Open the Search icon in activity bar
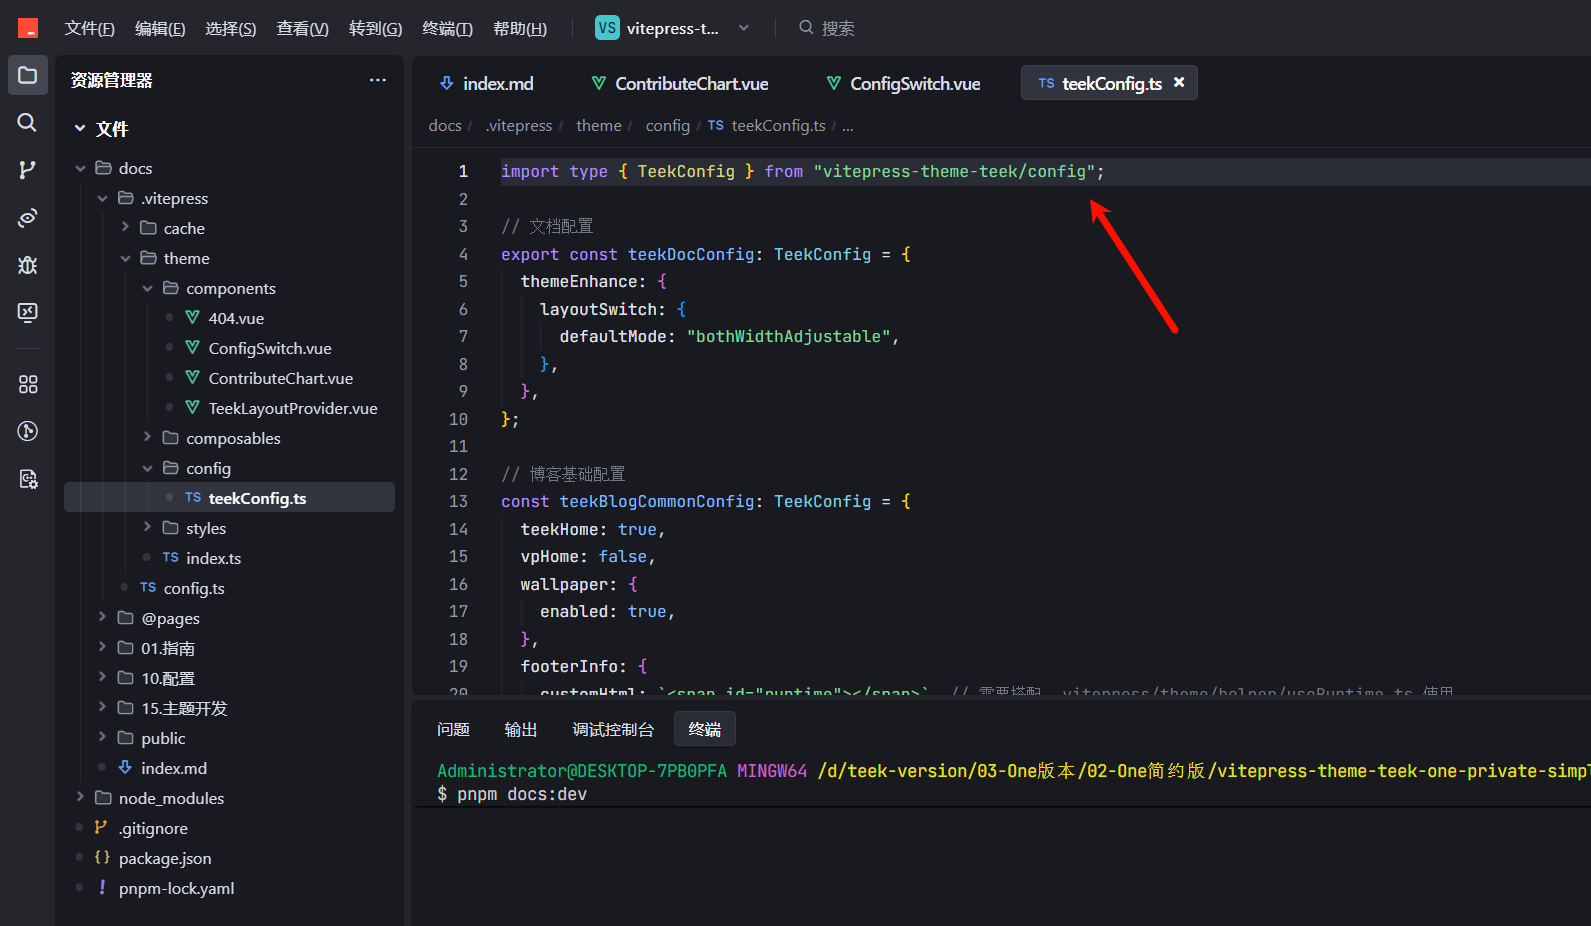1591x926 pixels. click(x=28, y=122)
